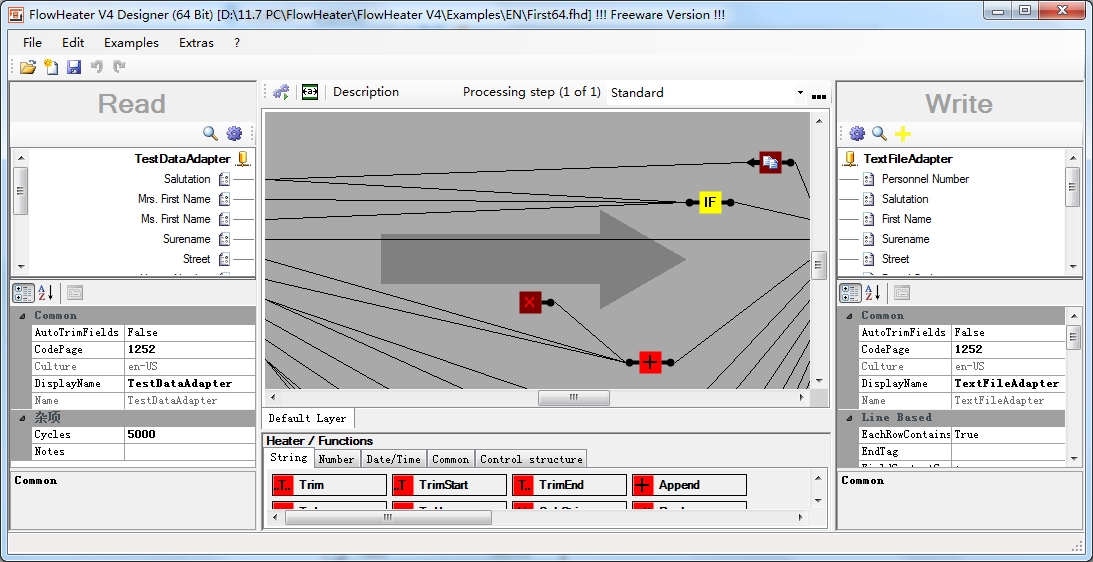Screen dimensions: 1093x562
Task: Switch to the Date/Time heater tab
Action: 393,459
